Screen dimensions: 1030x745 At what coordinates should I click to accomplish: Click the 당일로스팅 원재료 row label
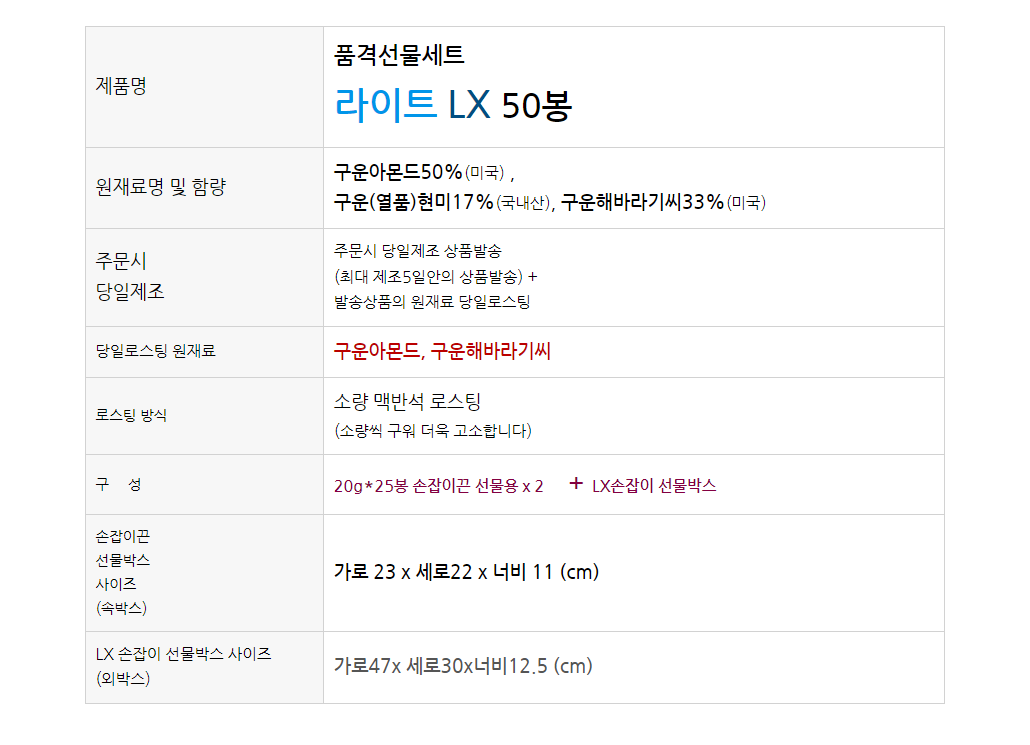(x=156, y=351)
